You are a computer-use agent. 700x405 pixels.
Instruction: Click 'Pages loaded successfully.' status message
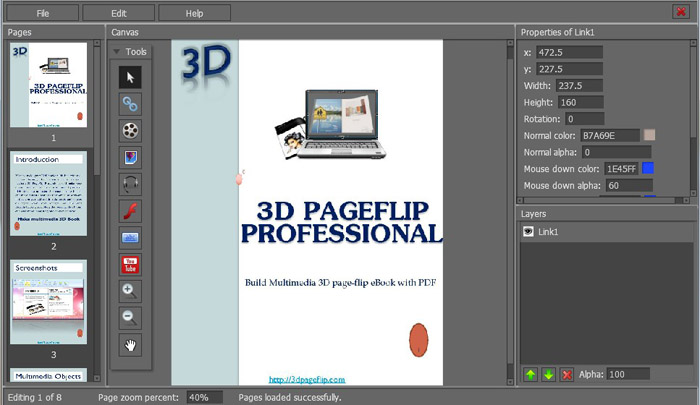click(x=290, y=397)
